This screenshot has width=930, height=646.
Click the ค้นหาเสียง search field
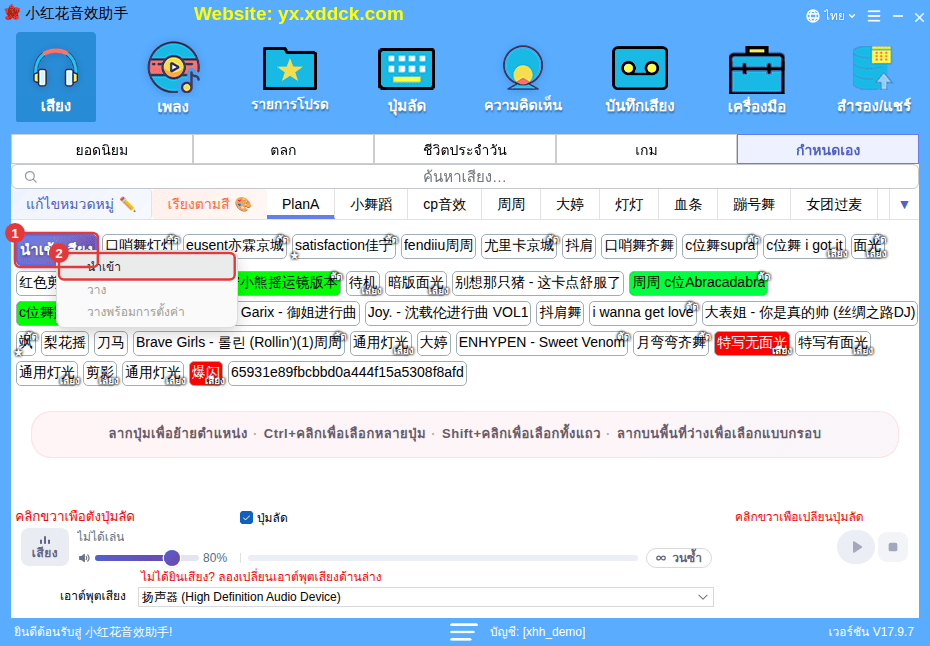pos(465,177)
